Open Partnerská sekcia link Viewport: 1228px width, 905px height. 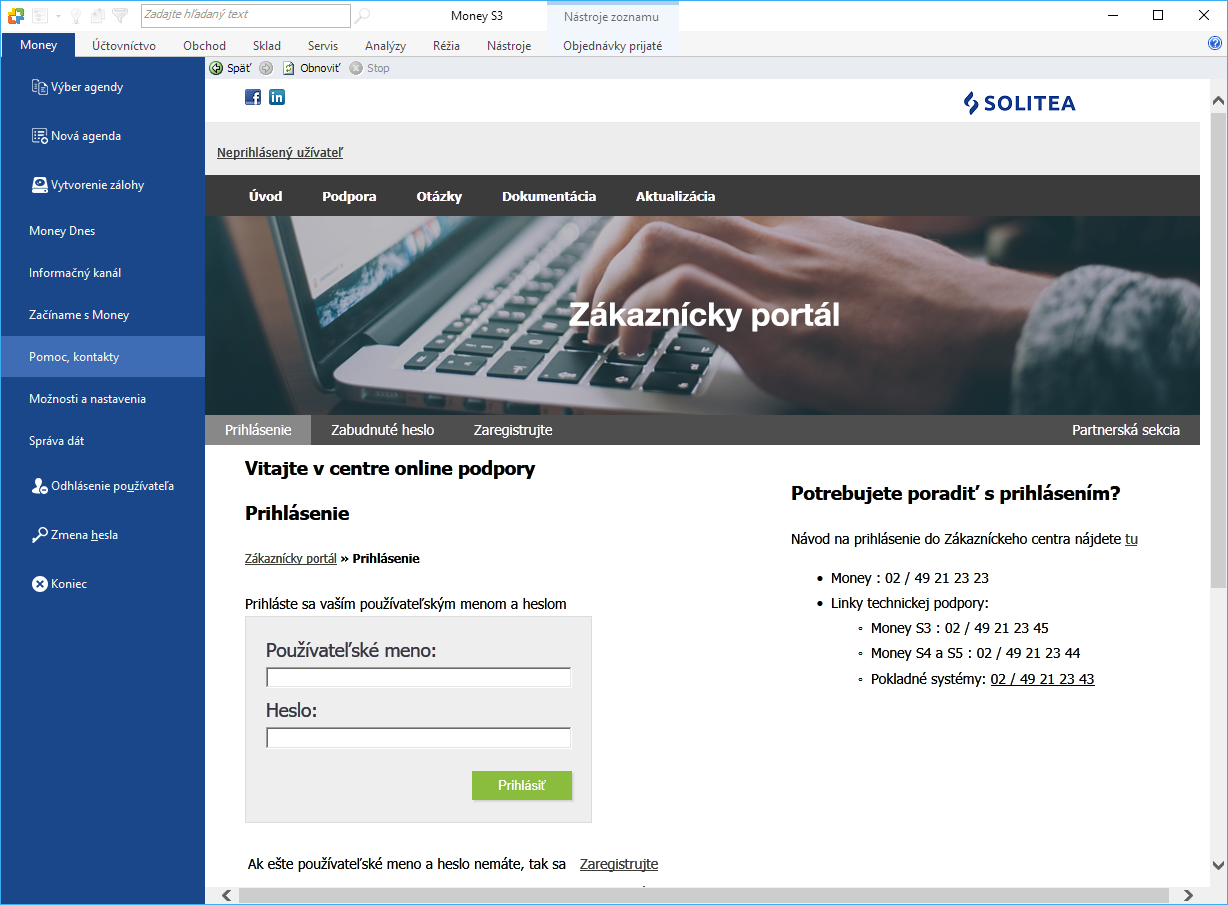pyautogui.click(x=1126, y=430)
